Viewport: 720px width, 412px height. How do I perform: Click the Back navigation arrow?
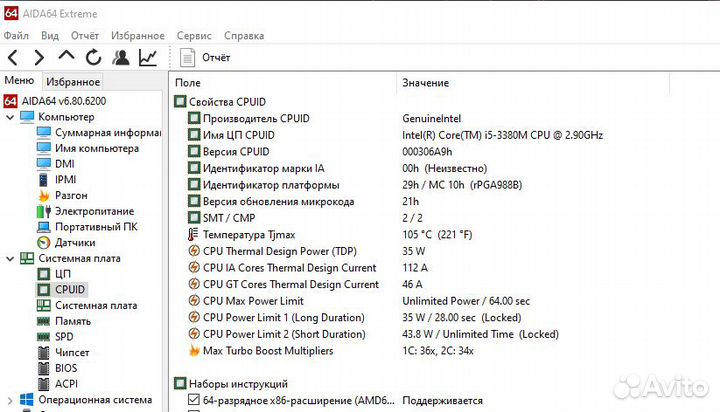13,57
